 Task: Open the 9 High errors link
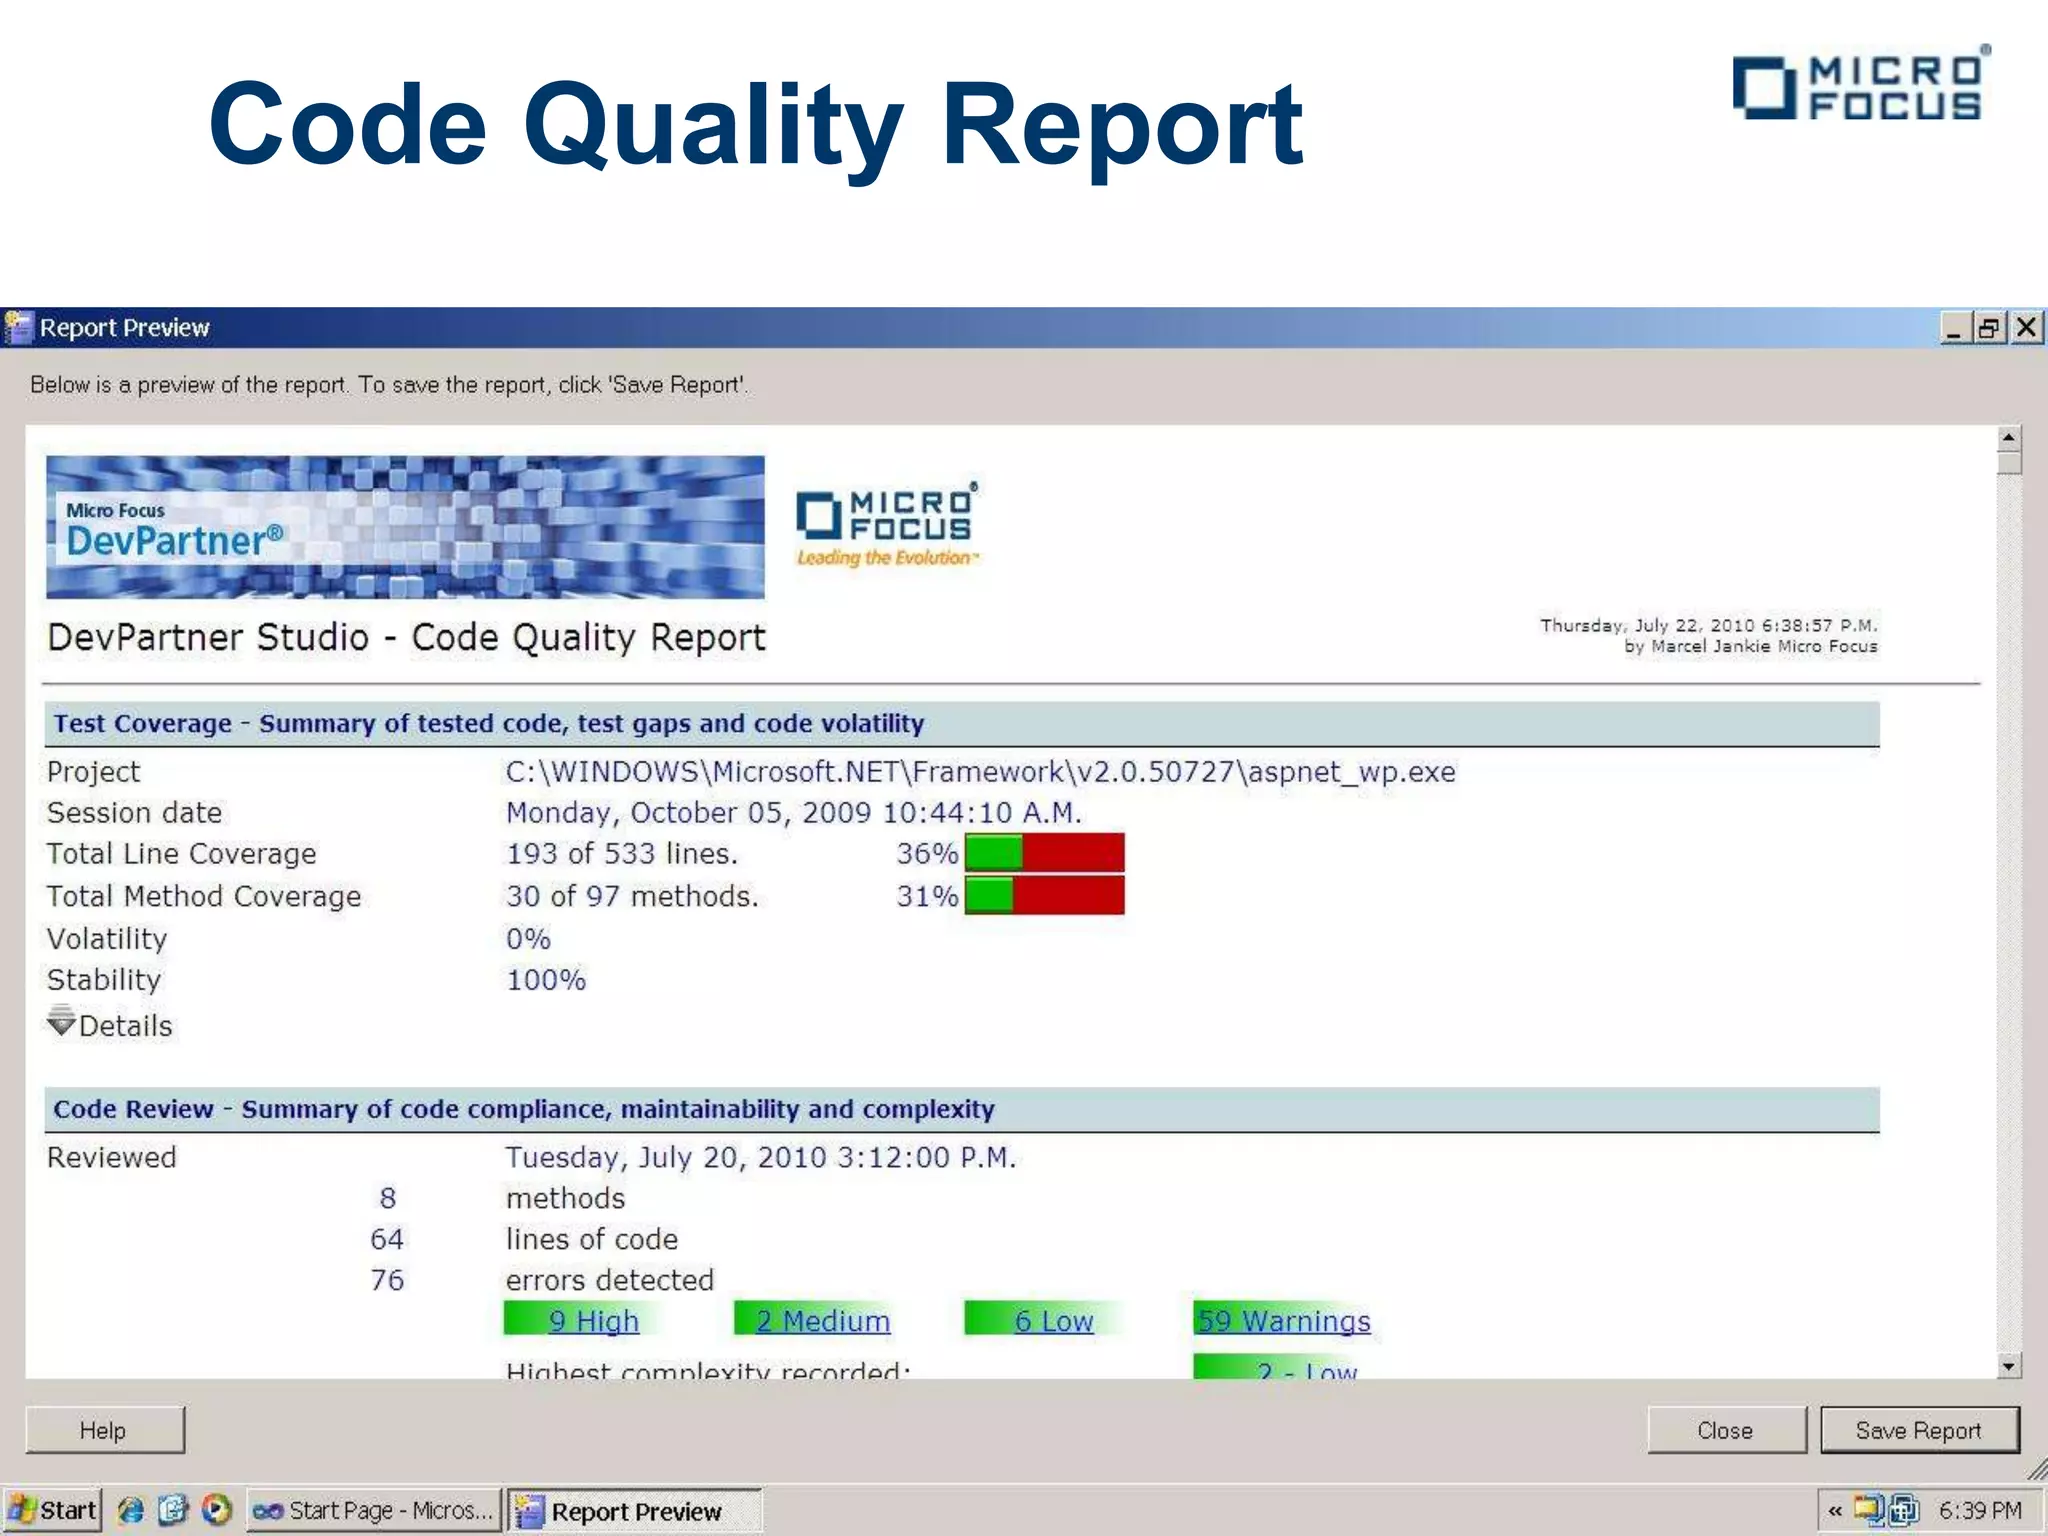click(x=592, y=1320)
